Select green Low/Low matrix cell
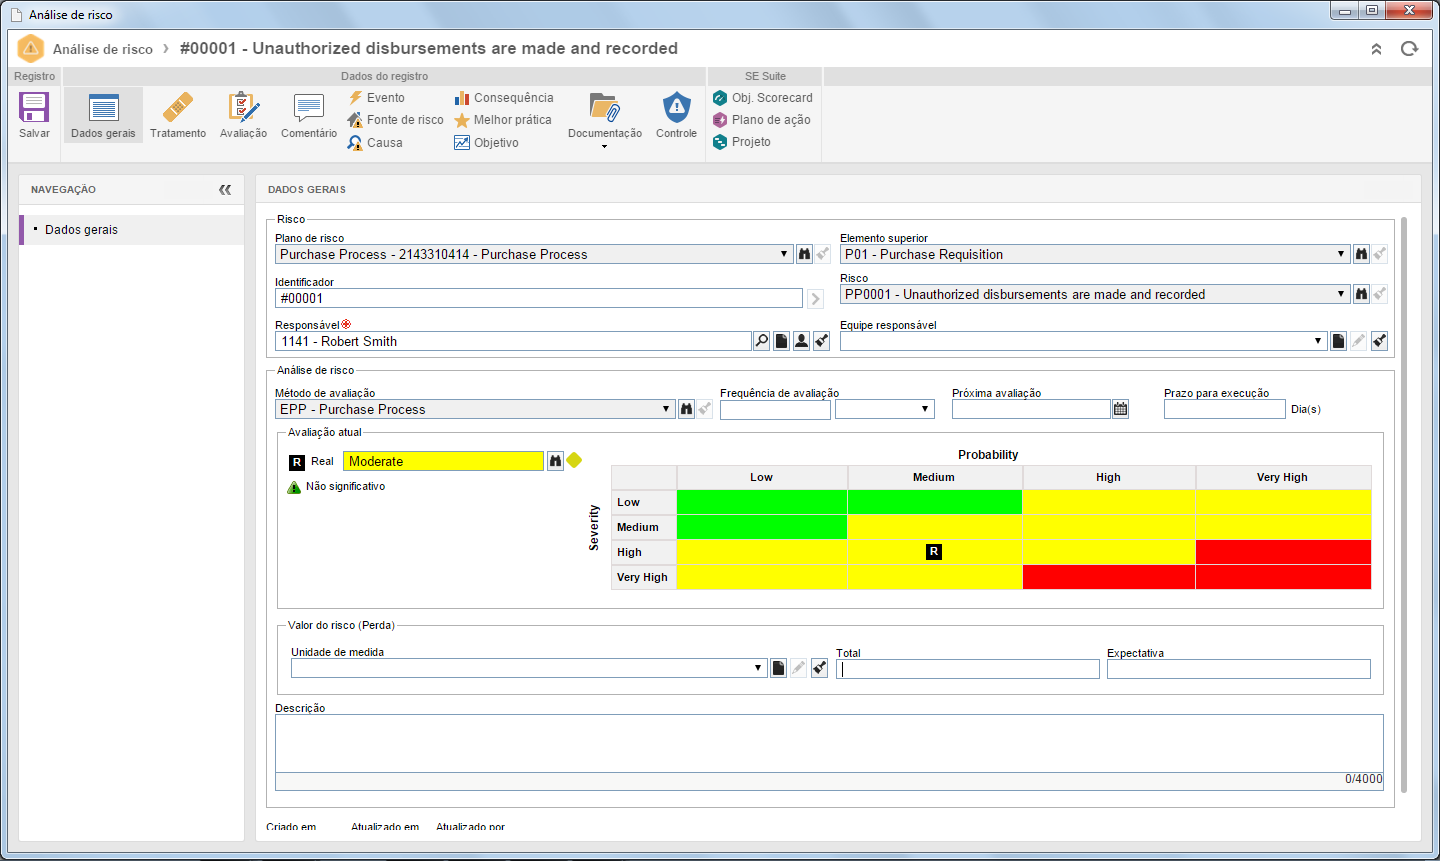The width and height of the screenshot is (1440, 861). [x=762, y=502]
